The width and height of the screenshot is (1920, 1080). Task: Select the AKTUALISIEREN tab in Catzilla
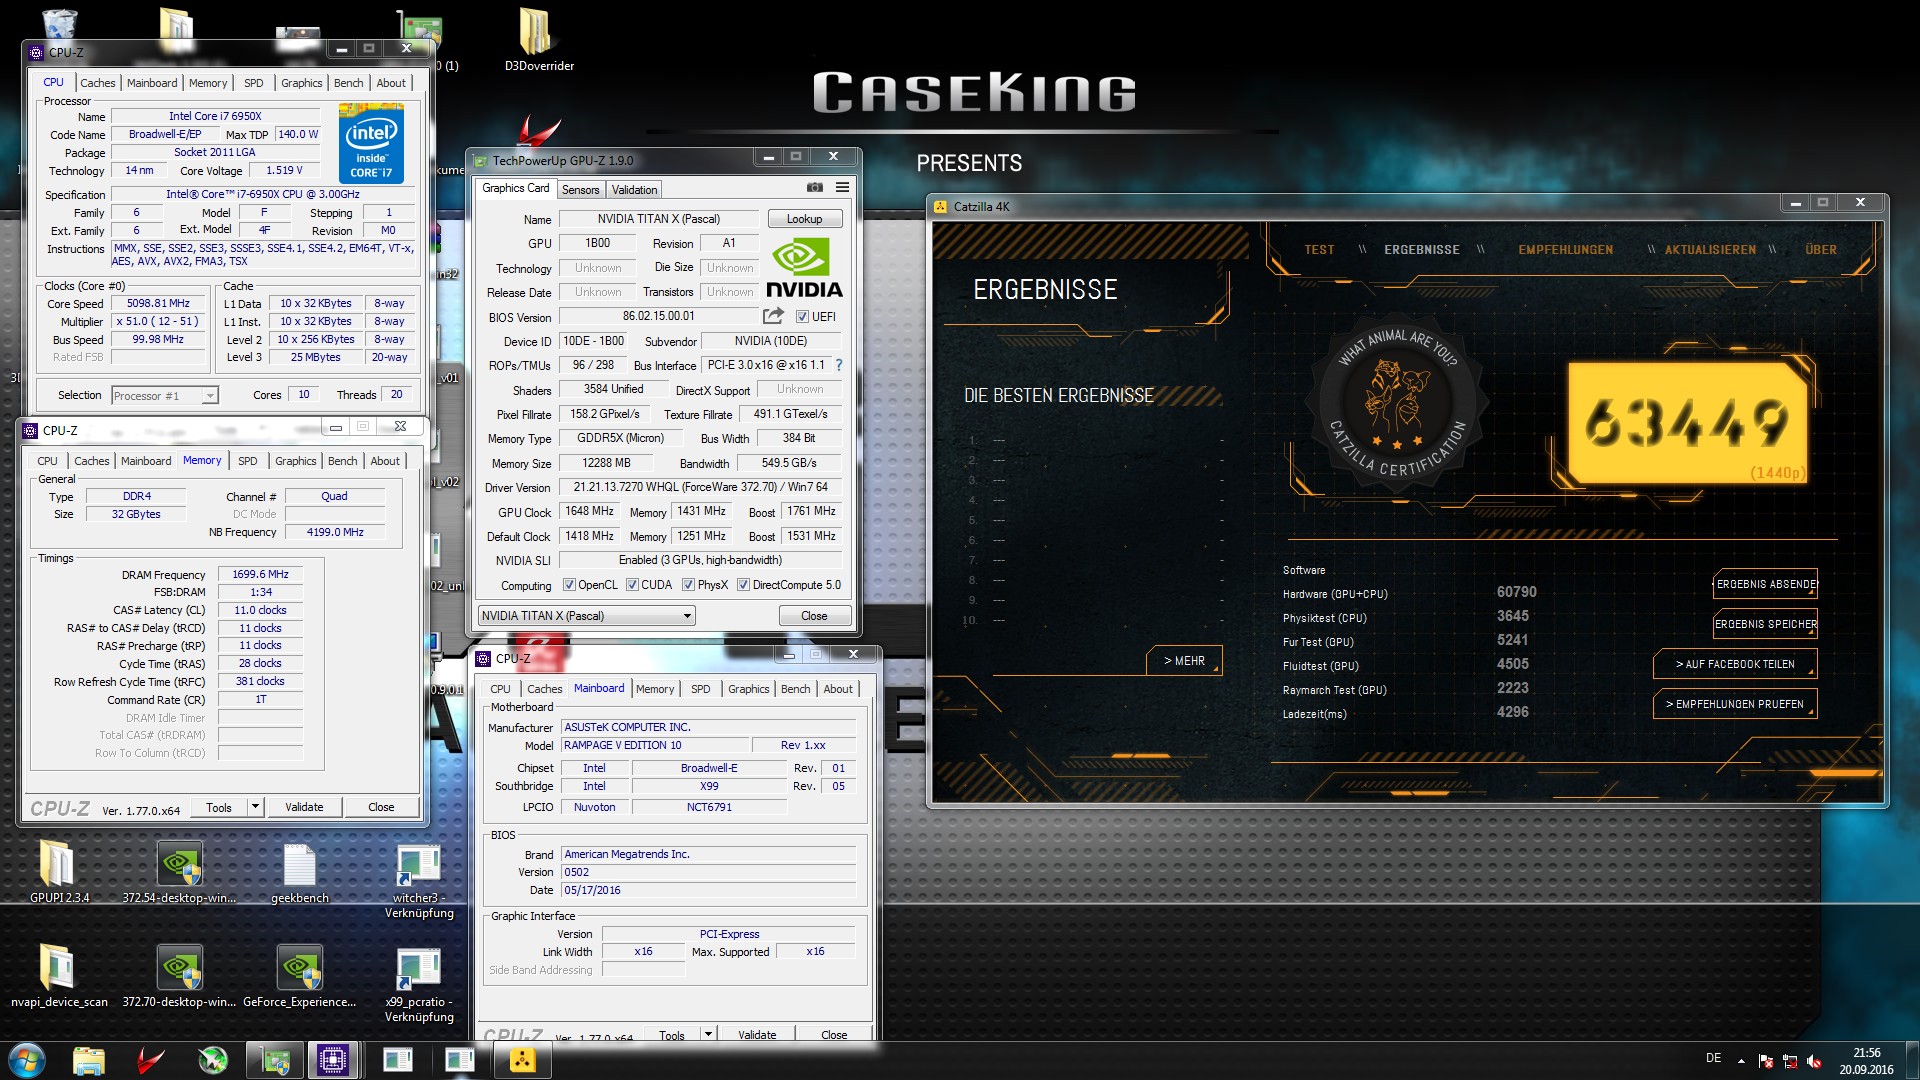tap(1710, 250)
